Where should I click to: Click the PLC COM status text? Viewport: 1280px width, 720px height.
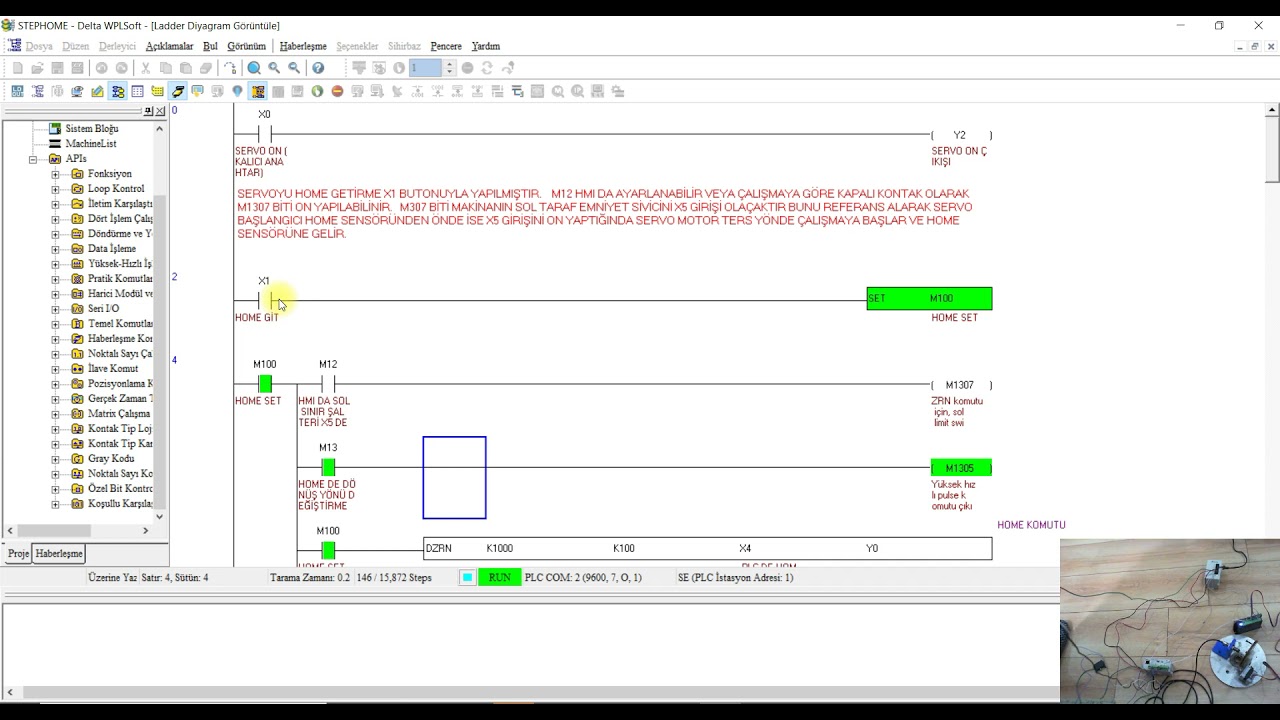[x=583, y=577]
